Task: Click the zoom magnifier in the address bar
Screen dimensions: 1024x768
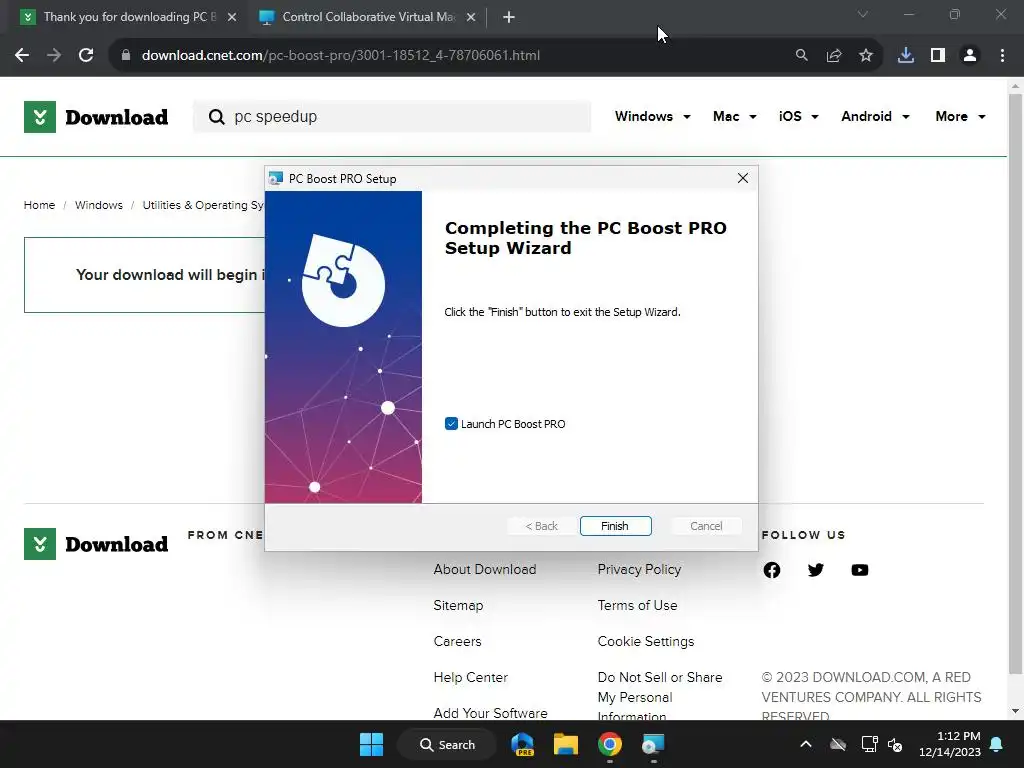Action: click(801, 56)
